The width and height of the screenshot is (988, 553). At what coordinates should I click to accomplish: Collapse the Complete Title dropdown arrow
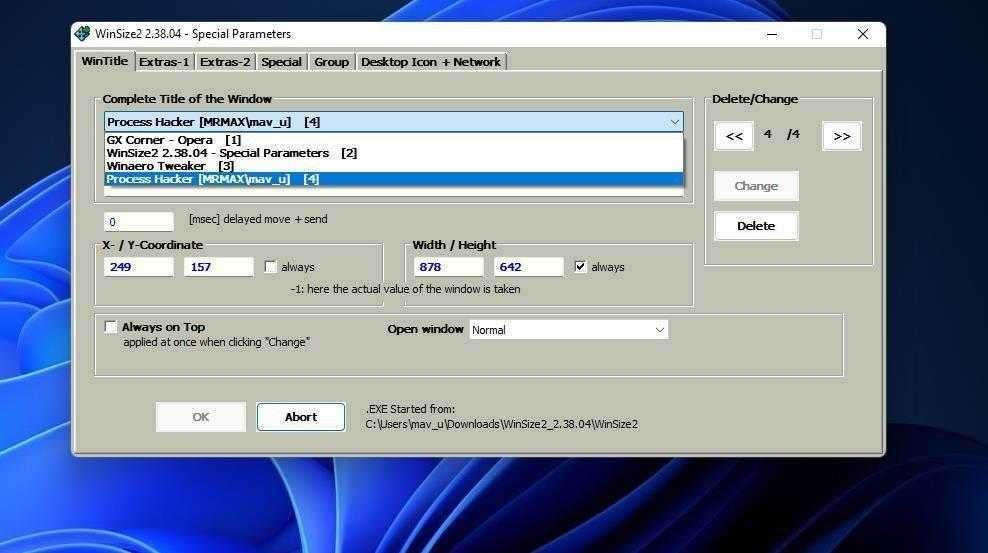click(674, 122)
